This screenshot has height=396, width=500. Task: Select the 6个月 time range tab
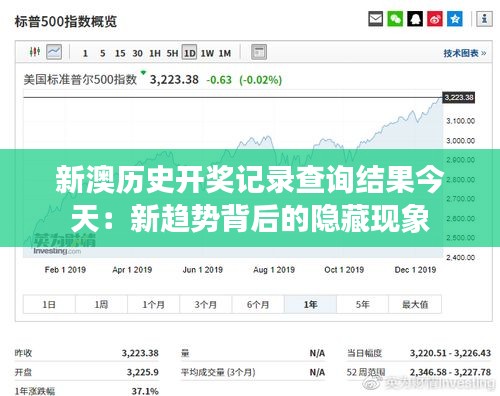click(258, 304)
